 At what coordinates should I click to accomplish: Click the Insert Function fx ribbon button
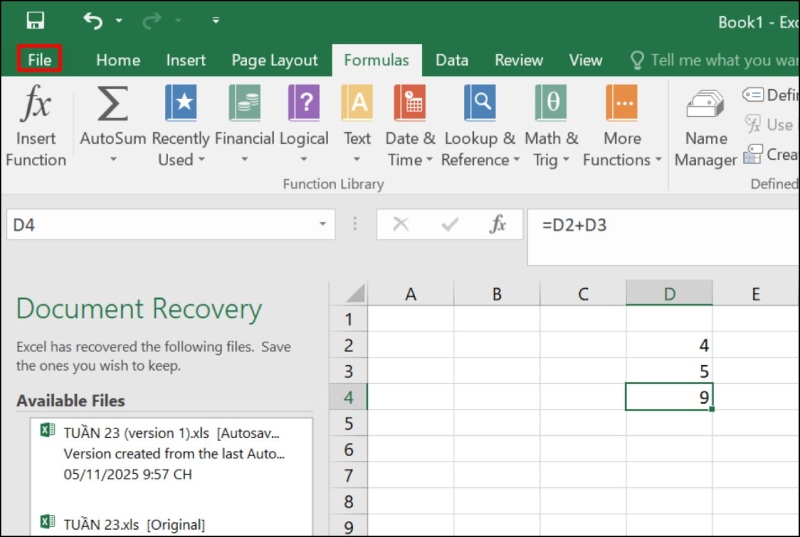point(36,125)
